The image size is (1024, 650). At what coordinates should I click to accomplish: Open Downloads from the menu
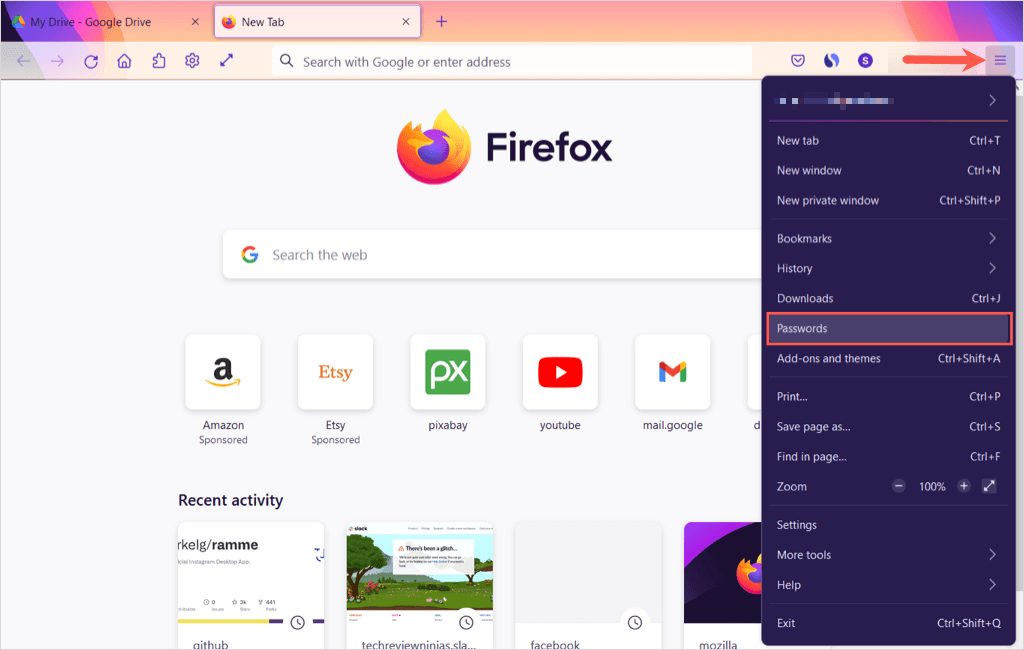point(888,298)
